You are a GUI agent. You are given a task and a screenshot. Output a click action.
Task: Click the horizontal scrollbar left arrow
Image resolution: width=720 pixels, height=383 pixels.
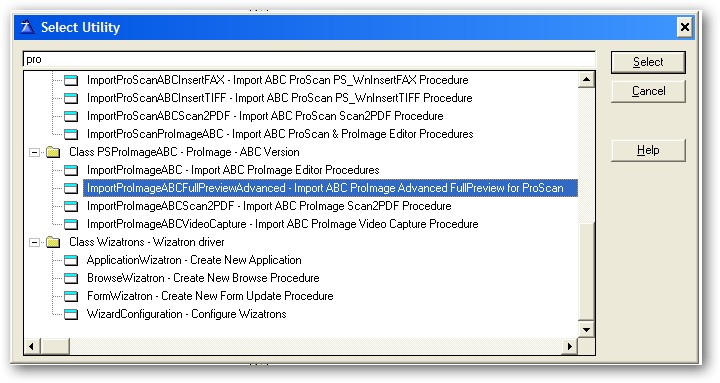pos(32,347)
